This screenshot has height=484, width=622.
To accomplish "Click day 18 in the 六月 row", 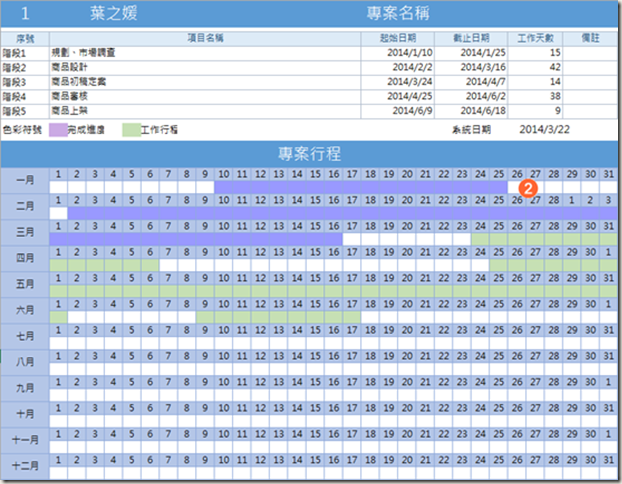I will tap(371, 304).
